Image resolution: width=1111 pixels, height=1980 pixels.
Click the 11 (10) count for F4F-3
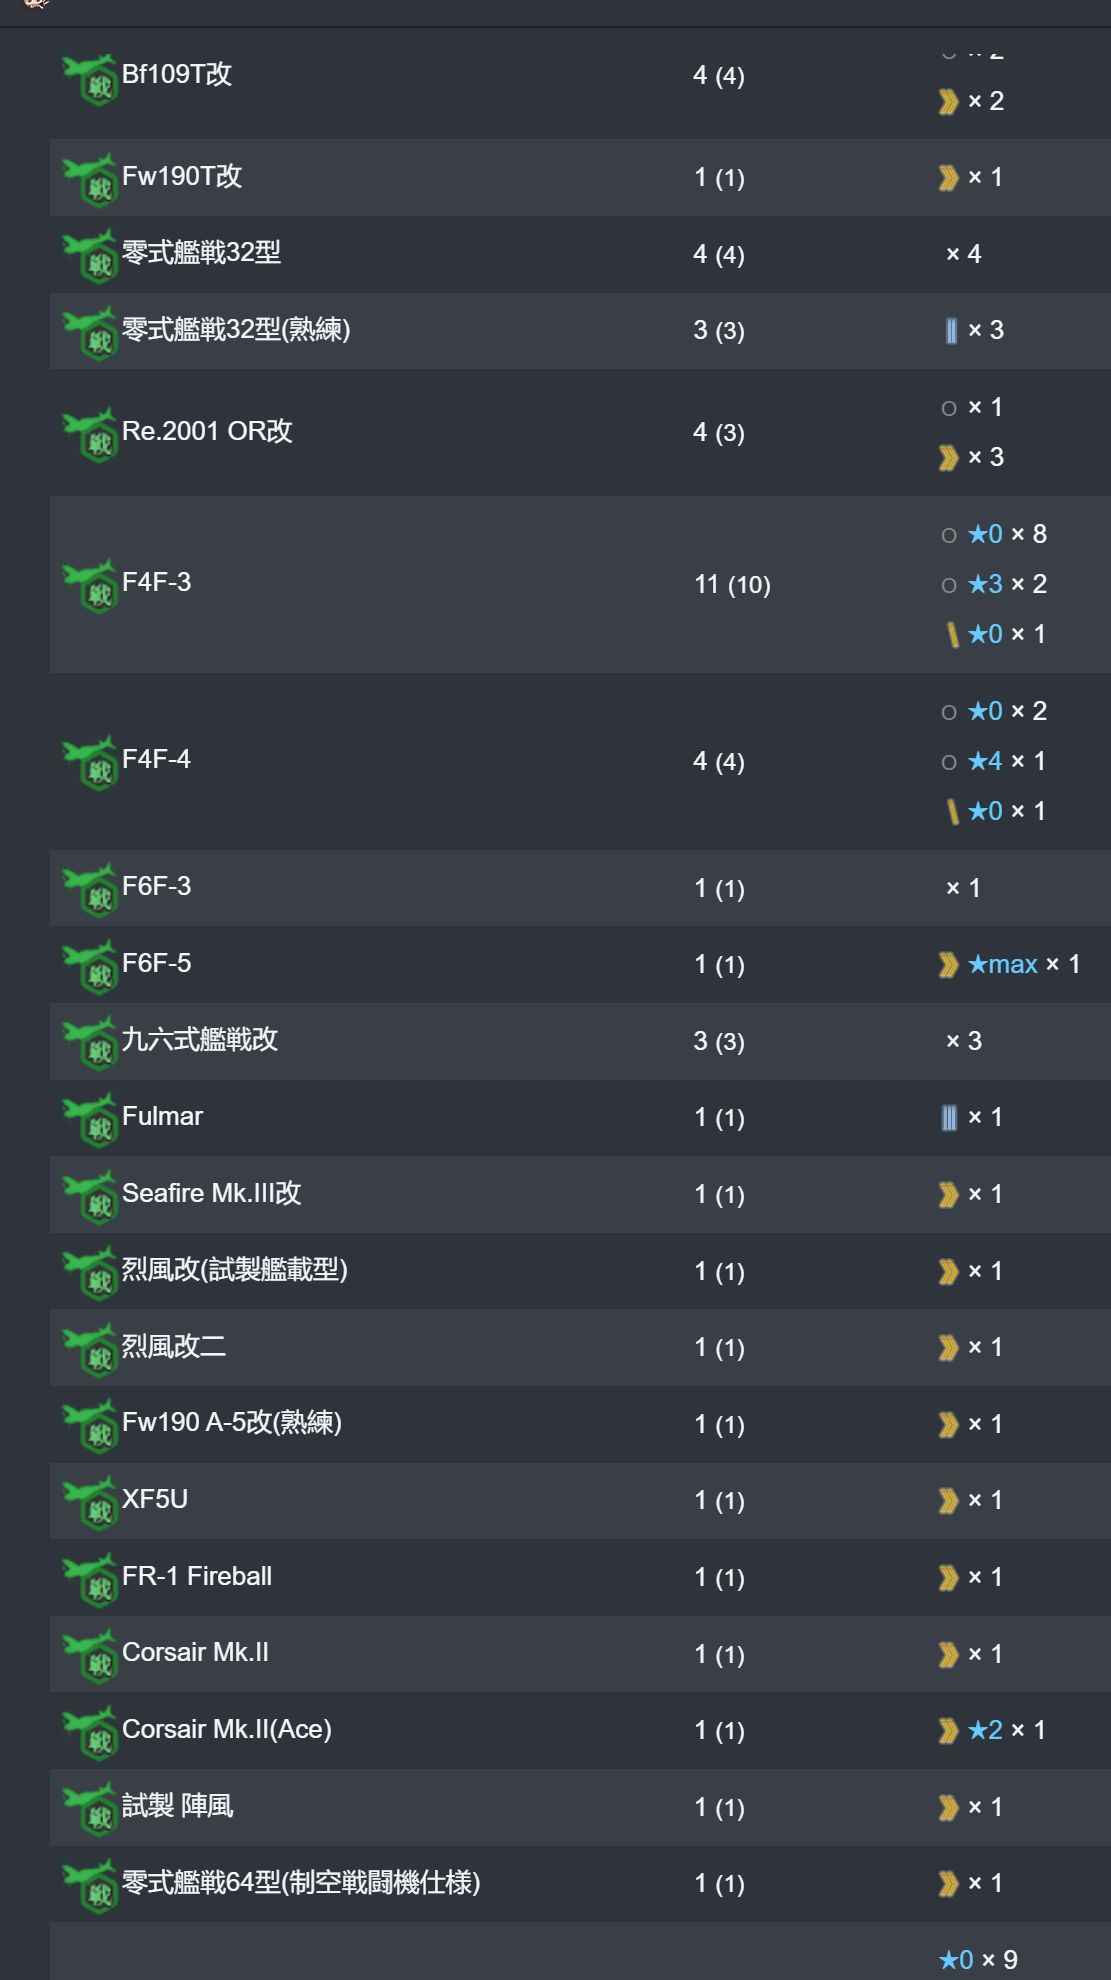pyautogui.click(x=732, y=585)
